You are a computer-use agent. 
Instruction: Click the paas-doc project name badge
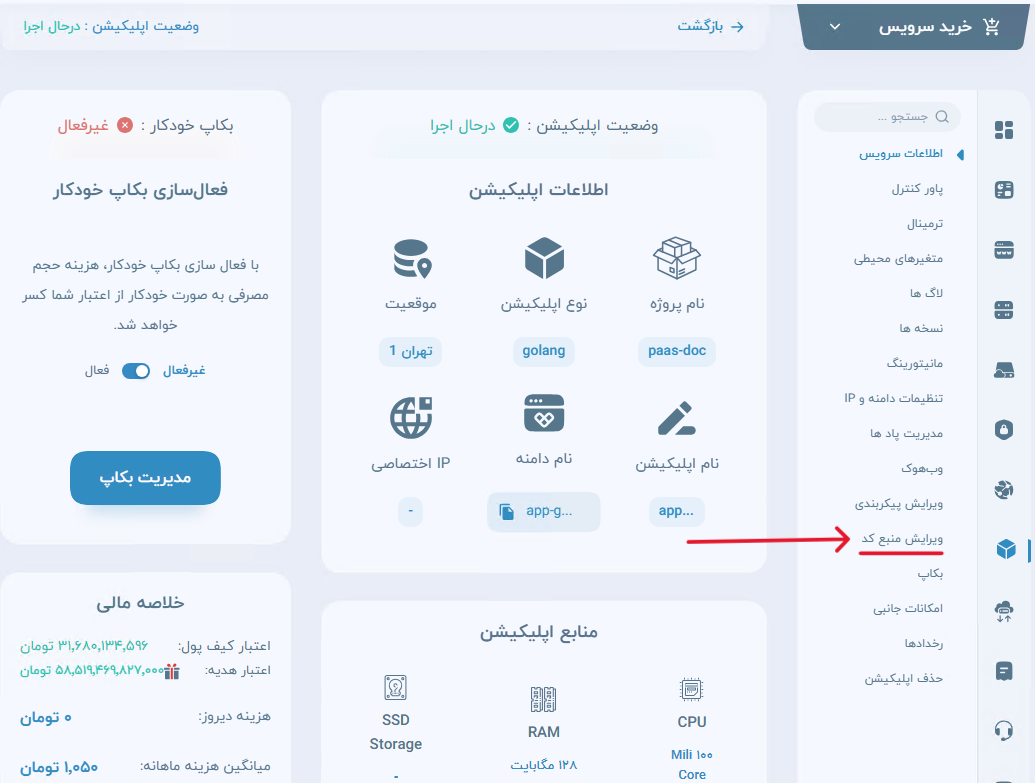[x=678, y=351]
